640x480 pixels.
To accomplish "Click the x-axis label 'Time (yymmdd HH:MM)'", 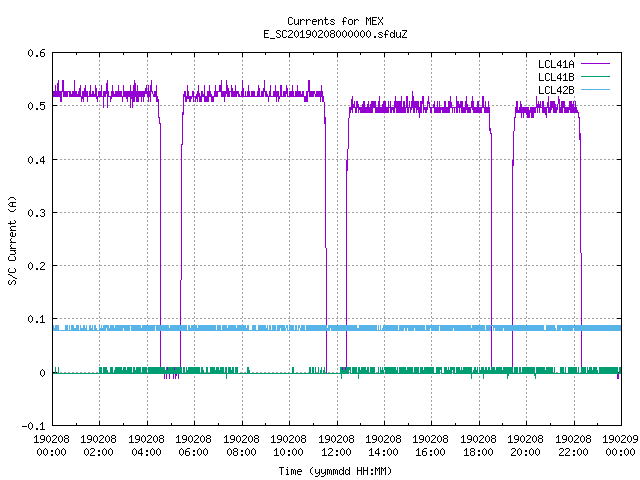I will (335, 471).
